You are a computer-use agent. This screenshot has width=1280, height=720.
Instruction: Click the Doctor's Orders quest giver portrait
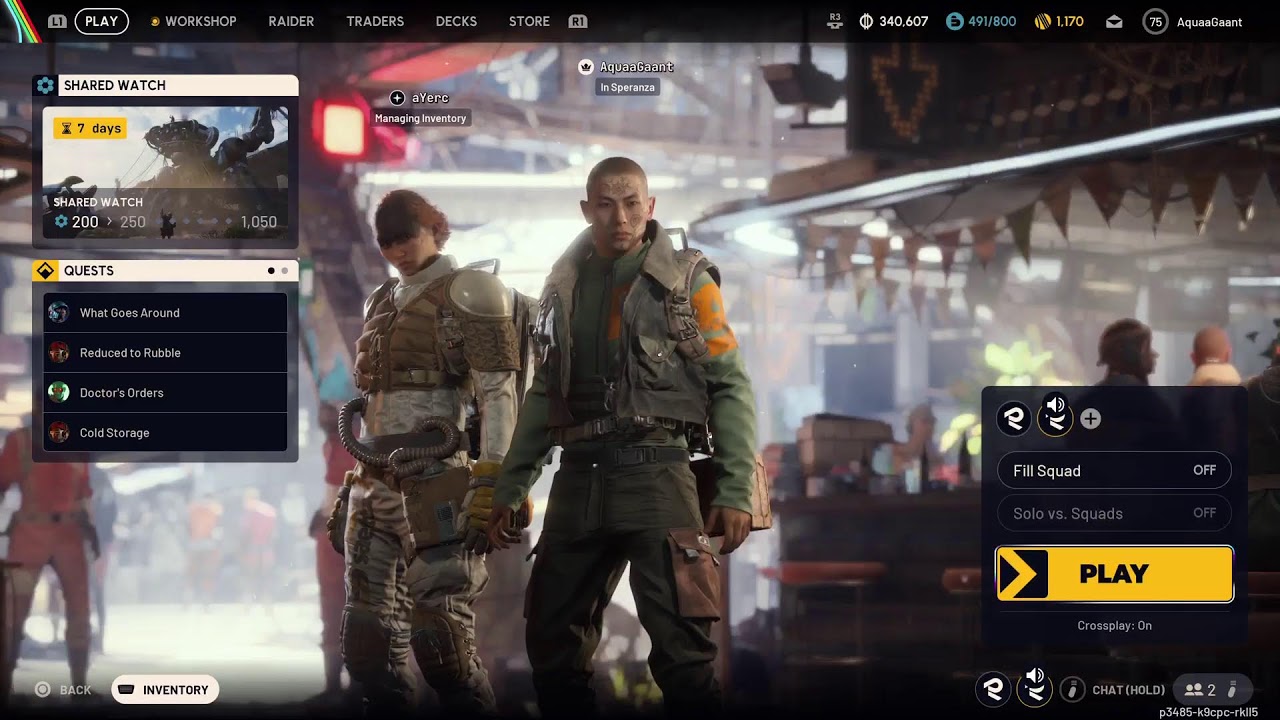59,392
